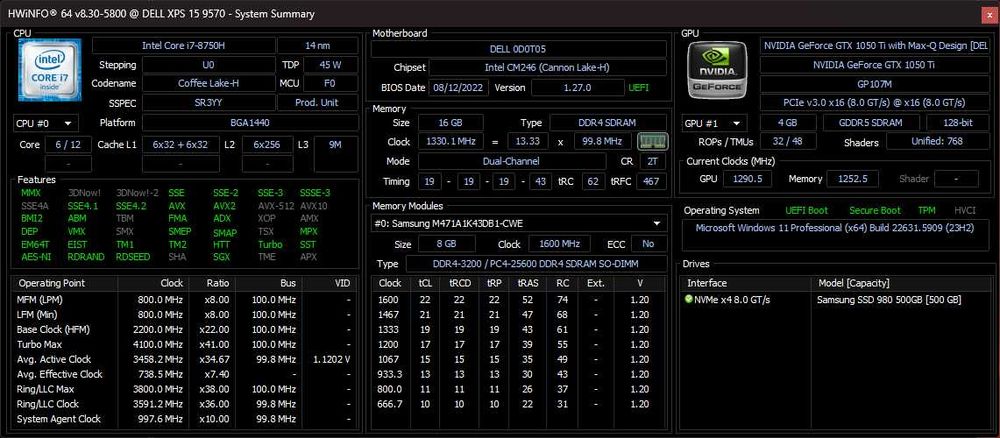Click the AES-NI feature label
Image resolution: width=1000 pixels, height=438 pixels.
(36, 257)
